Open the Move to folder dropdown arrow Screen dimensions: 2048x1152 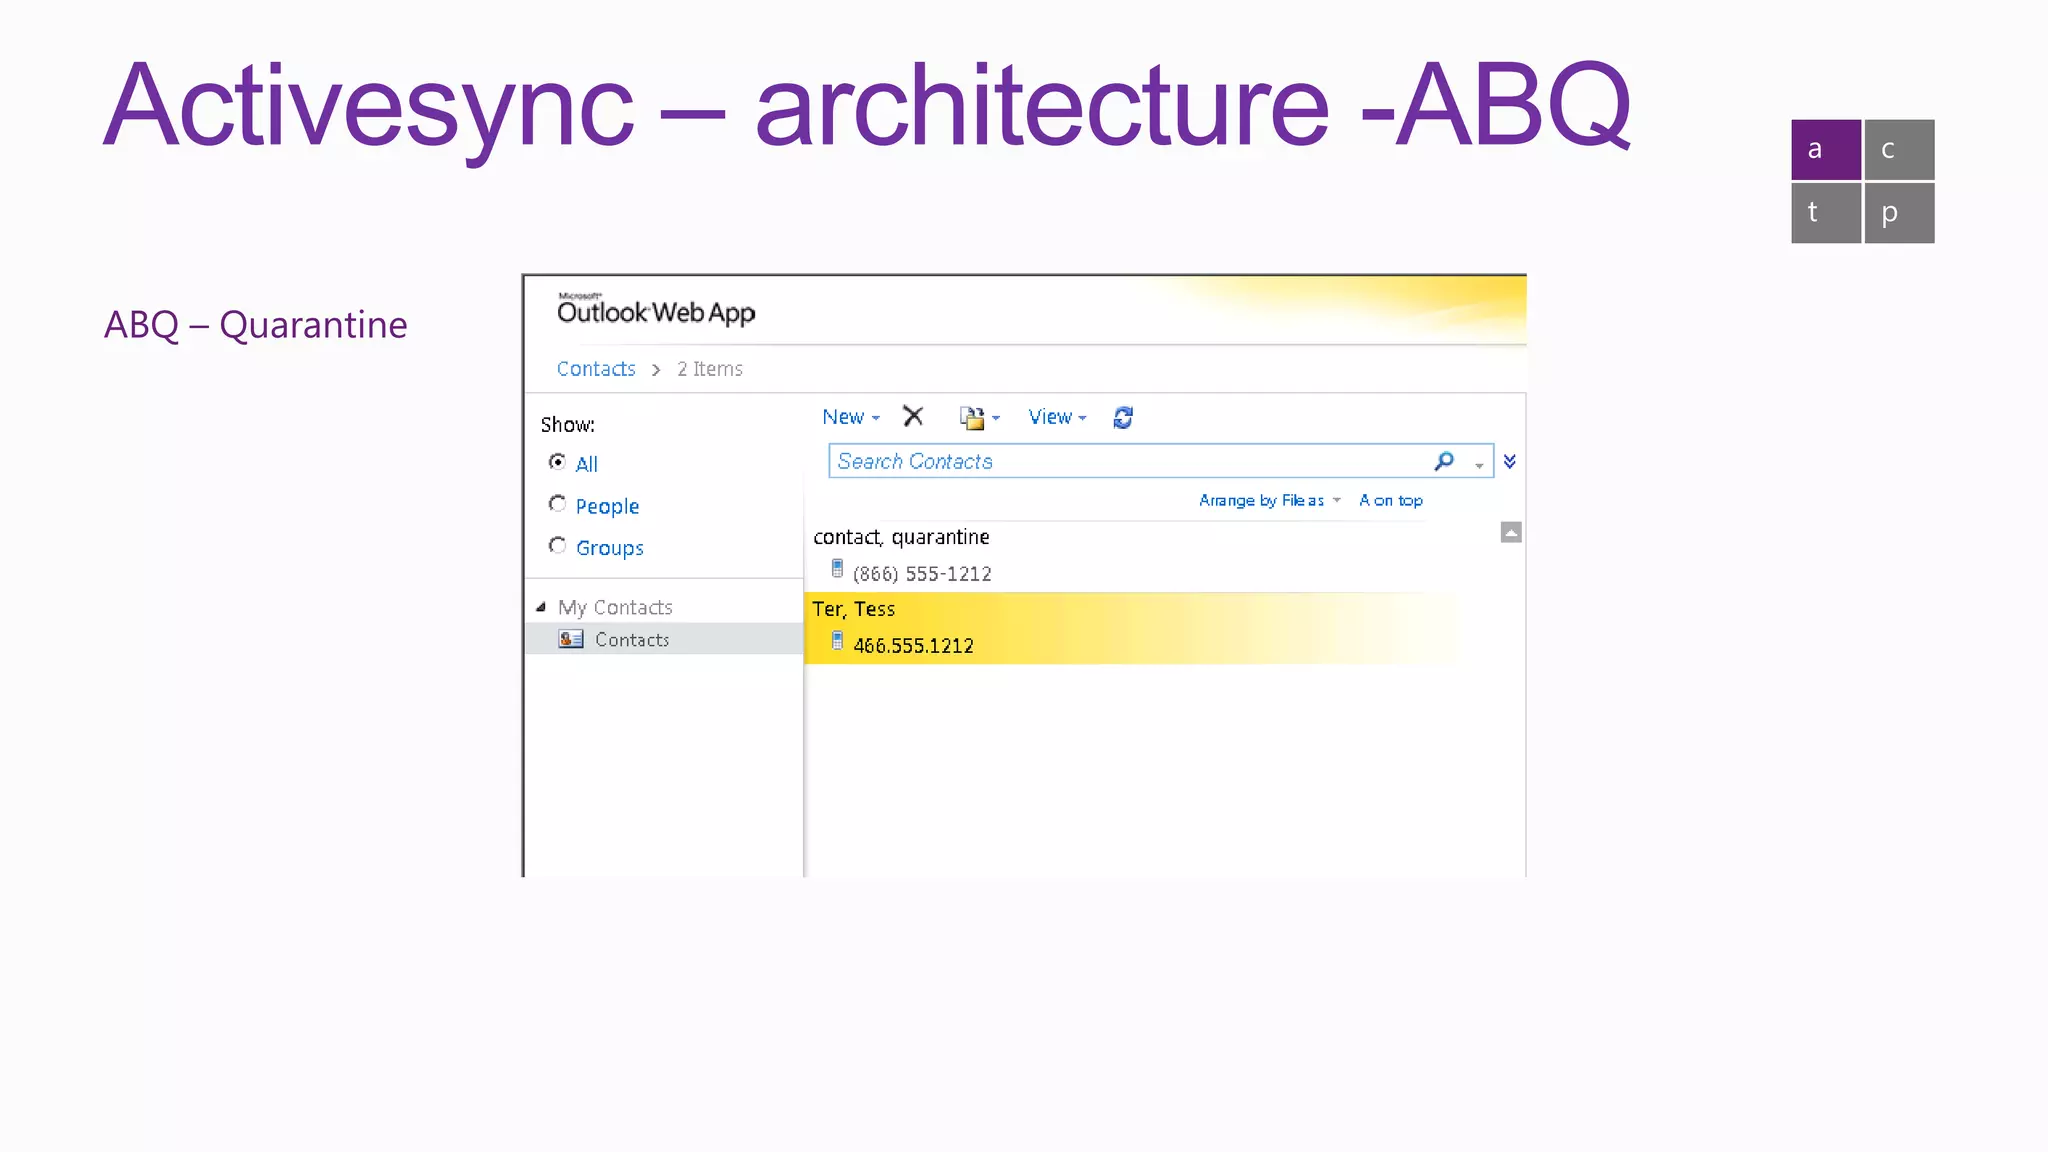click(x=995, y=418)
